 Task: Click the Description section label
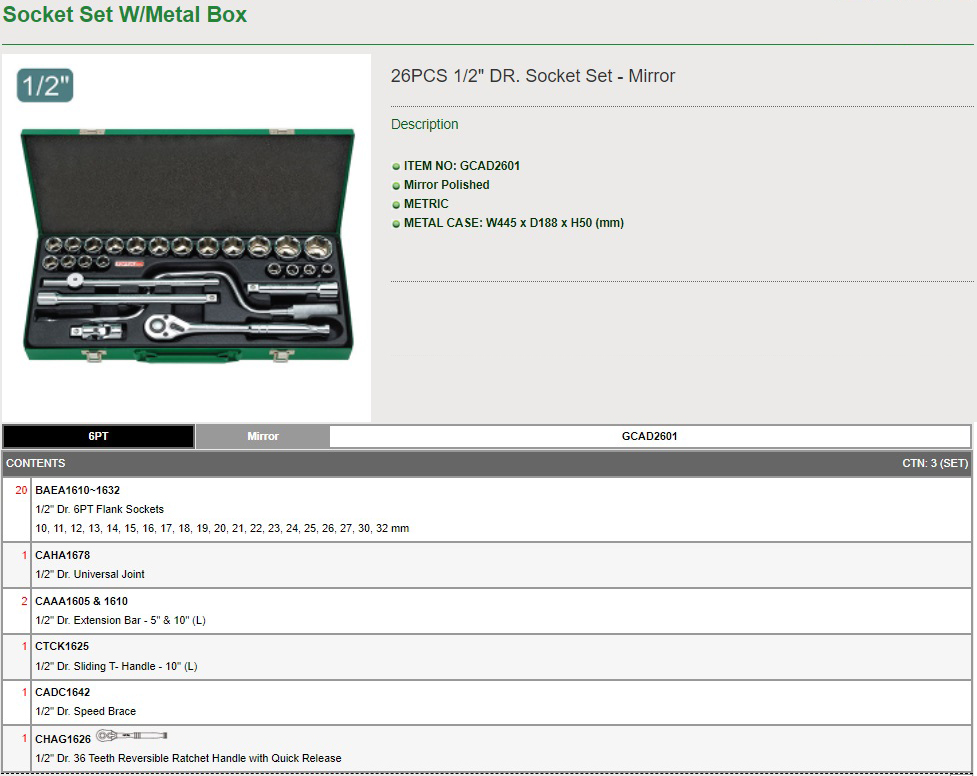click(424, 124)
